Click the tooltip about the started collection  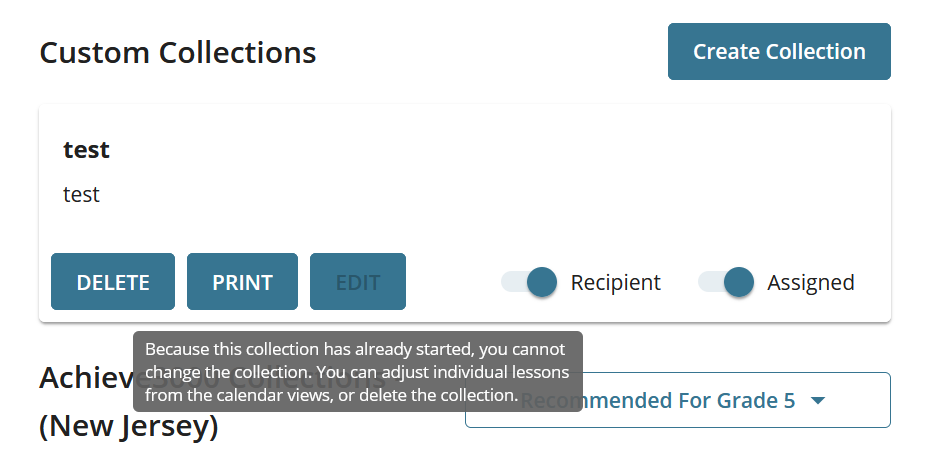[x=357, y=372]
